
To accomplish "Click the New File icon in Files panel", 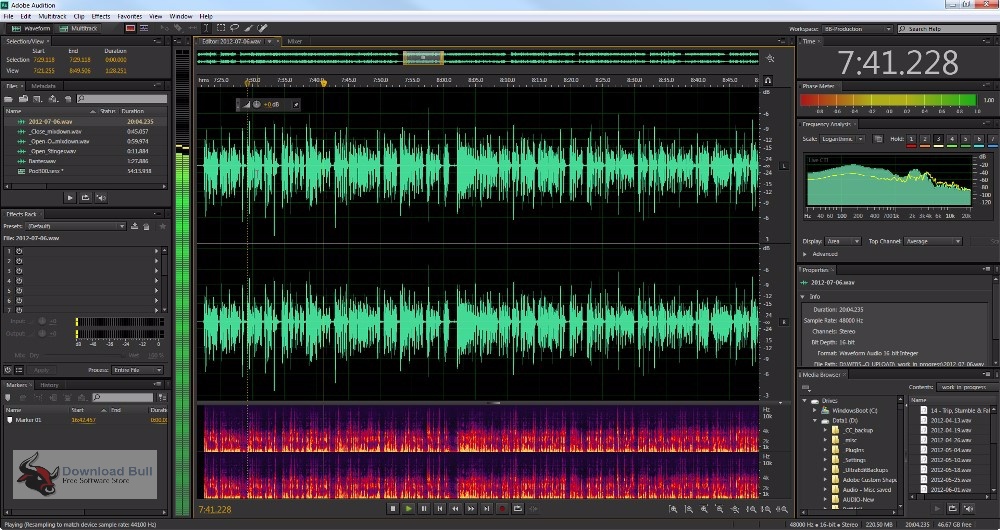I will 38,99.
